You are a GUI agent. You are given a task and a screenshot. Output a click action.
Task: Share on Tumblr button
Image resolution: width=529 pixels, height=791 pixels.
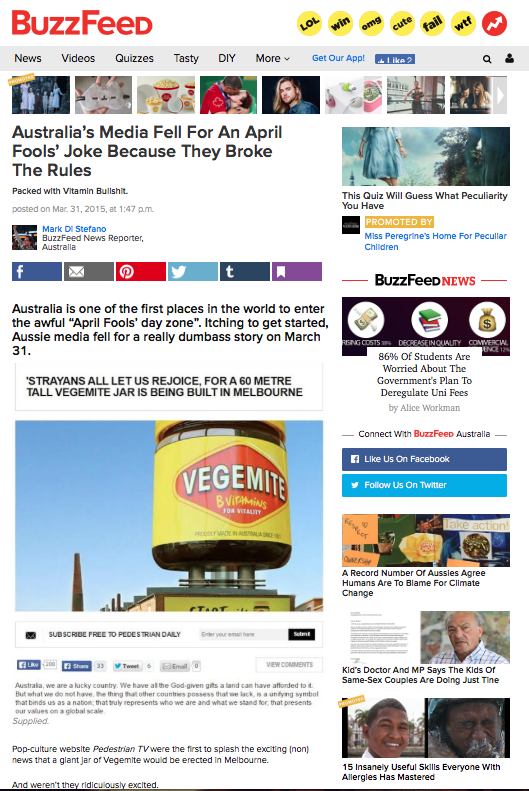[x=245, y=271]
